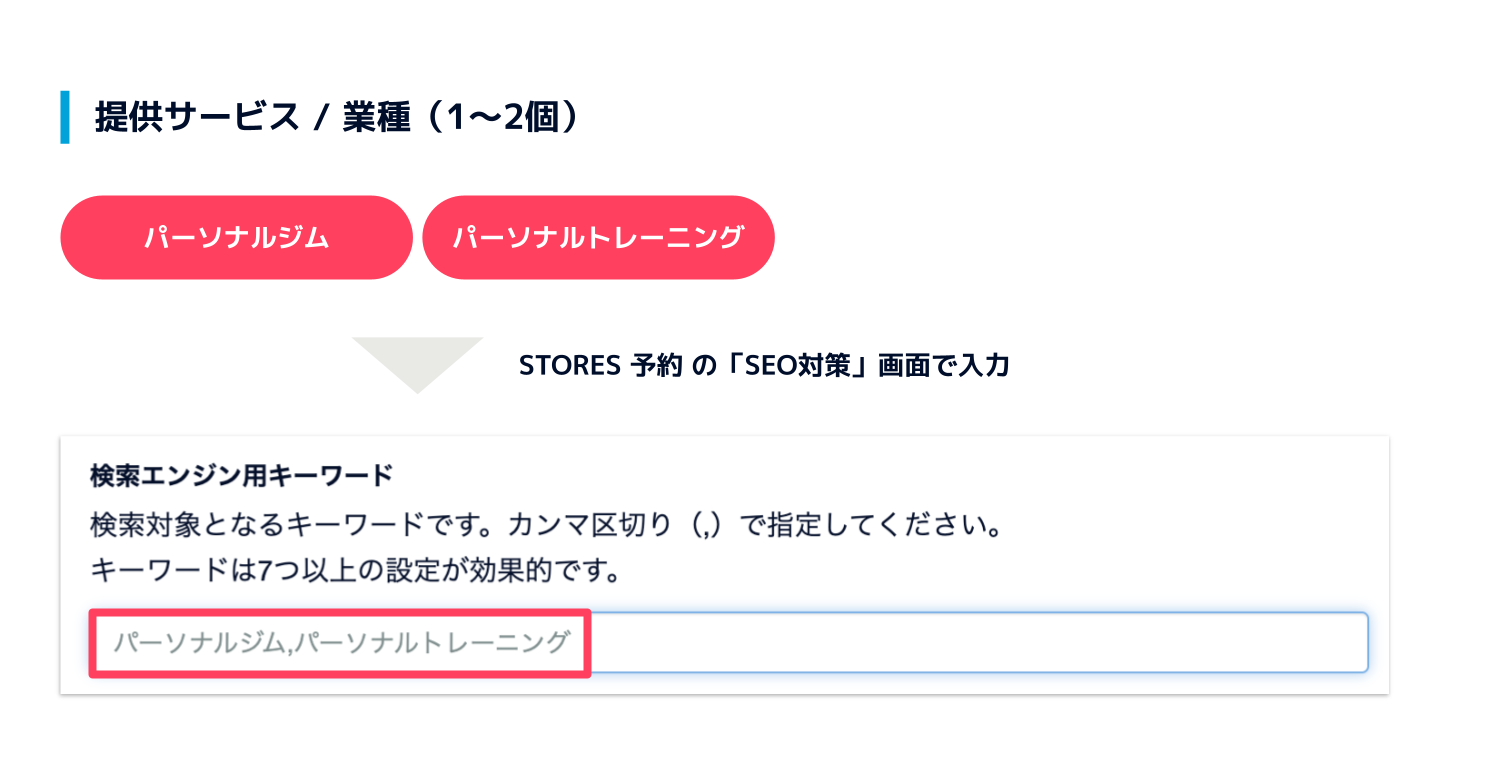Click the パーソナルジム pill button
1500x780 pixels.
(236, 237)
